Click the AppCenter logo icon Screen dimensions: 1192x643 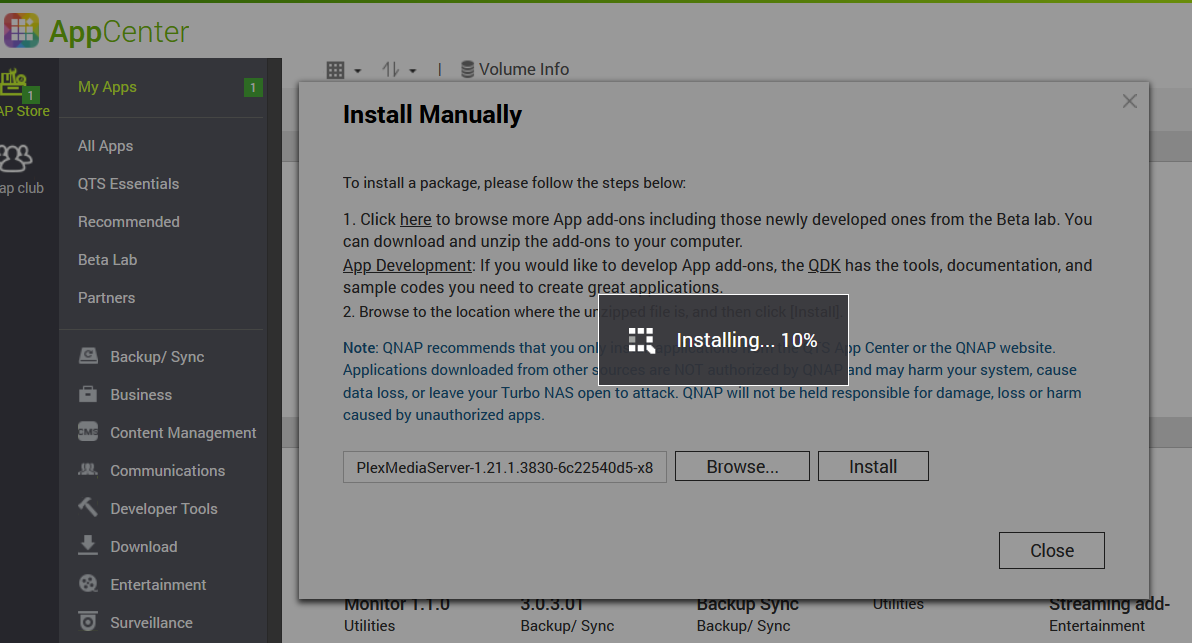(22, 31)
